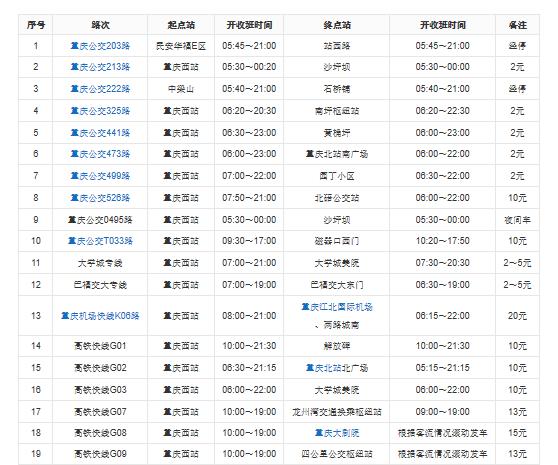This screenshot has height=465, width=558.
Task: Click the 磁器口西门 terminal cell
Action: (x=337, y=241)
